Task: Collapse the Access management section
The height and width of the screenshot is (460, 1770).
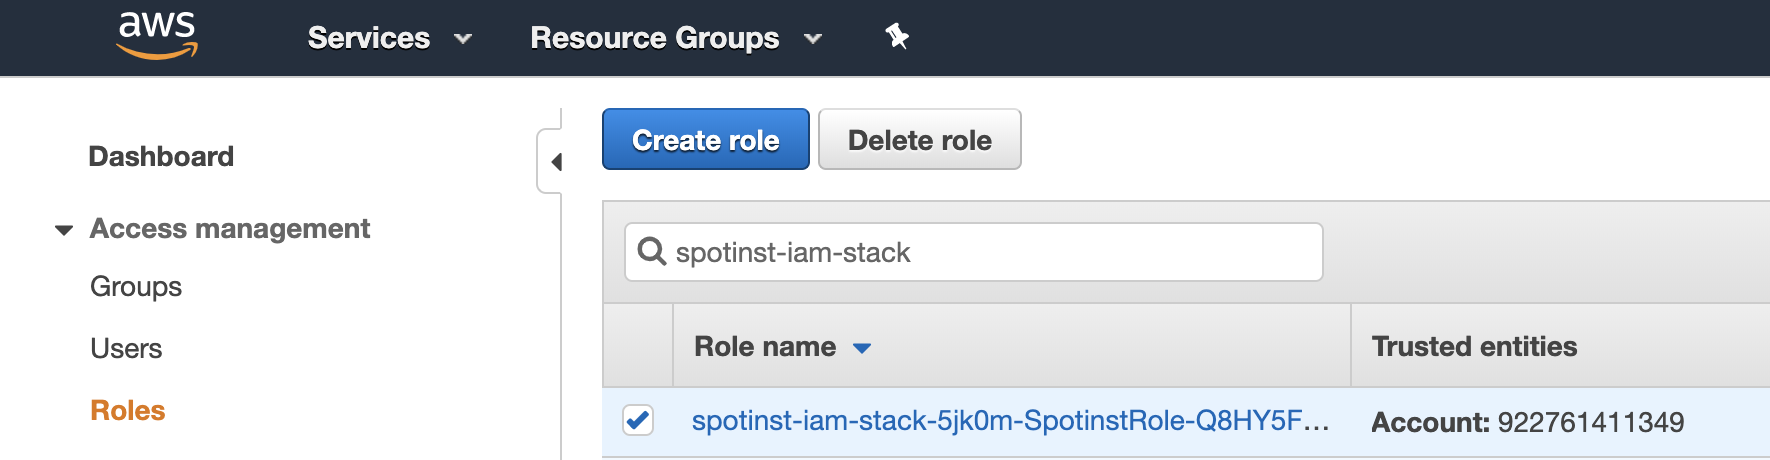Action: click(x=64, y=230)
